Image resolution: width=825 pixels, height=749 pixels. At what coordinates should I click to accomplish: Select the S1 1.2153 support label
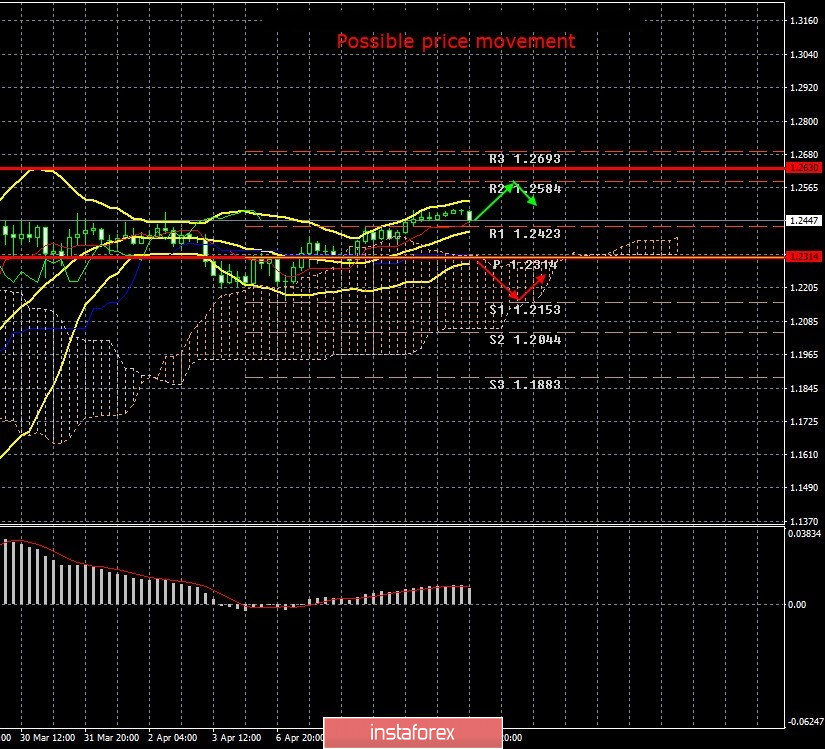525,310
